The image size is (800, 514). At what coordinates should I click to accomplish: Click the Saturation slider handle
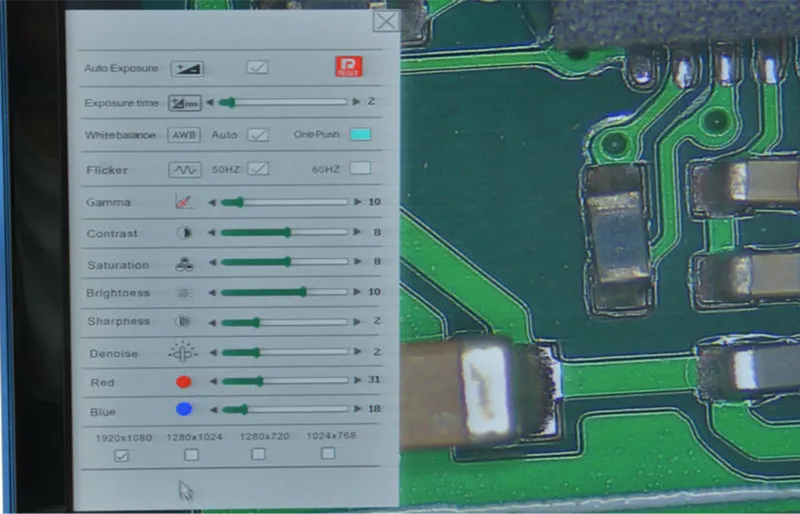pos(288,262)
